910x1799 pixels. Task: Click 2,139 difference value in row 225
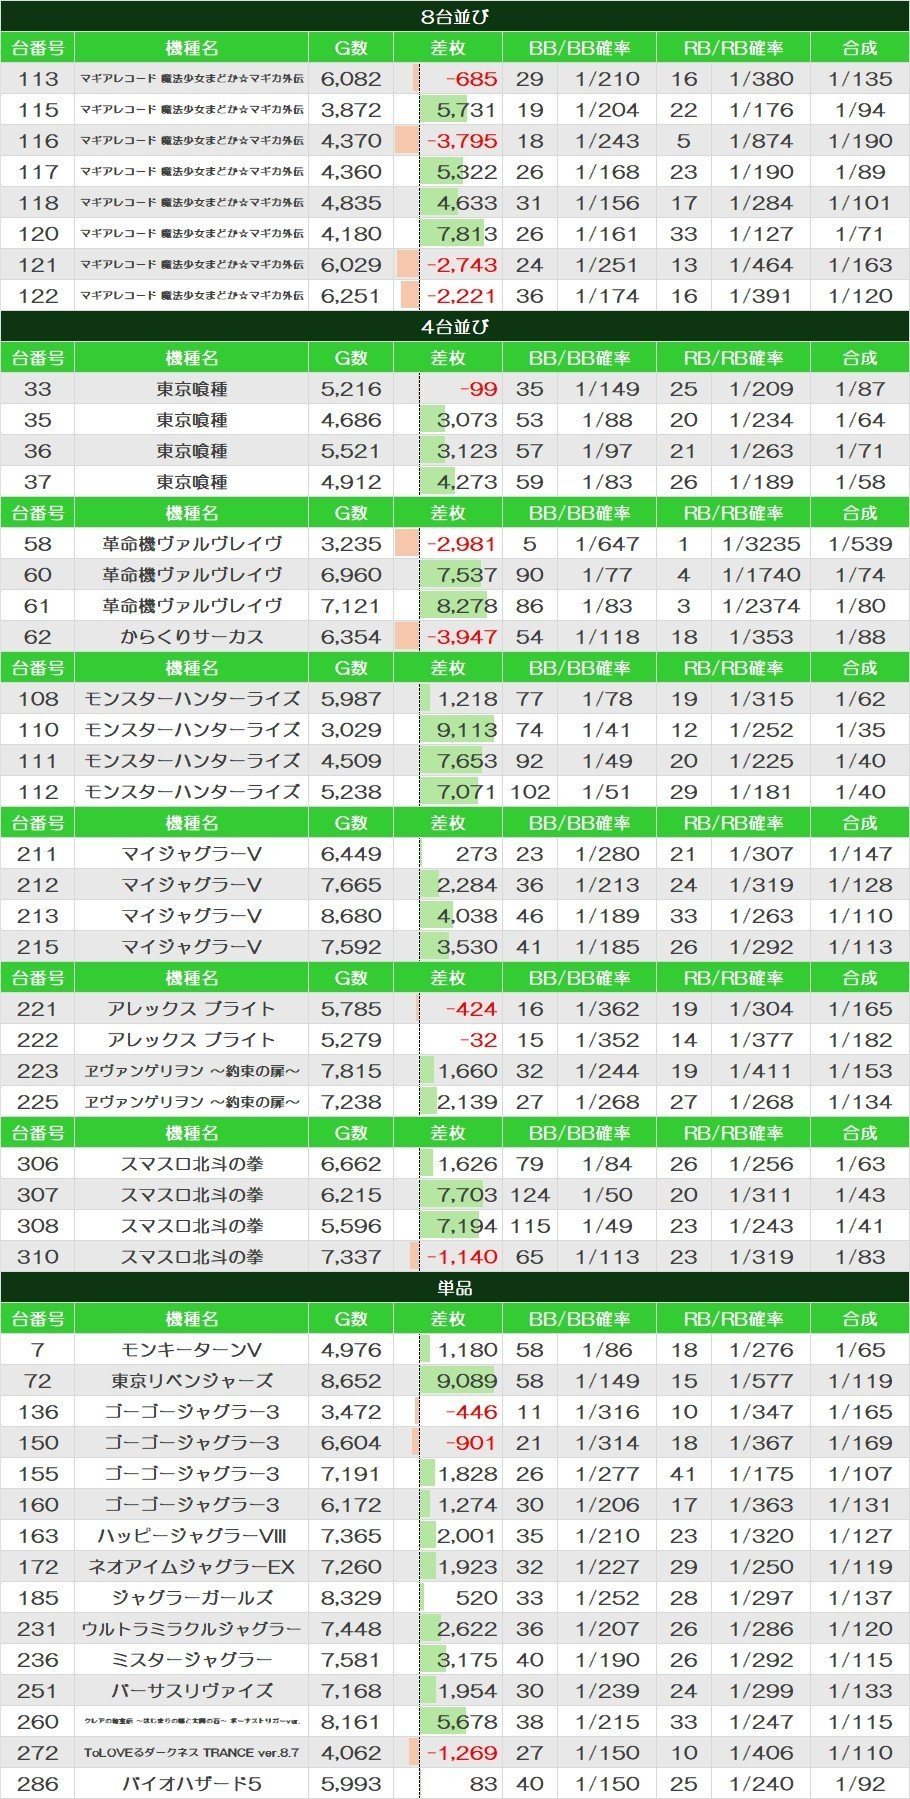coord(467,1102)
